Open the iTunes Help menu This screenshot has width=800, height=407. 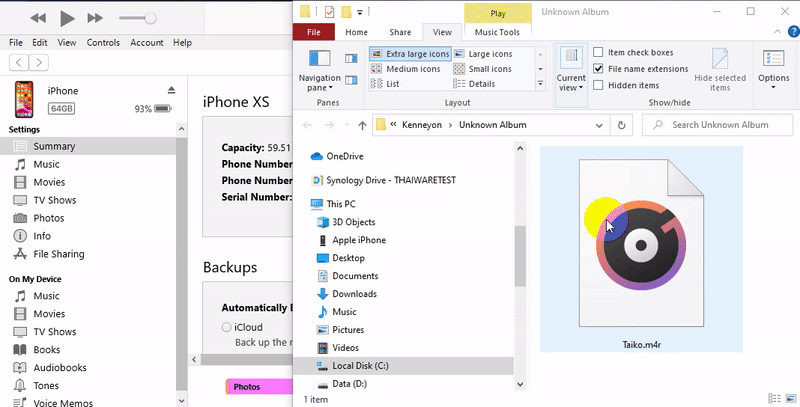(182, 43)
